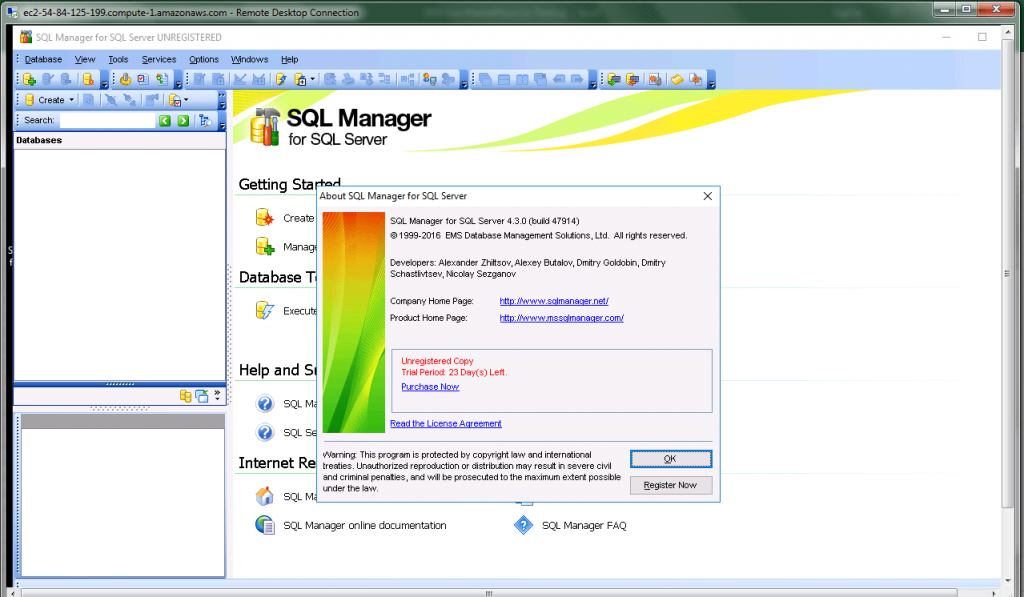
Task: Click the Register Database icon
Action: [x=29, y=79]
